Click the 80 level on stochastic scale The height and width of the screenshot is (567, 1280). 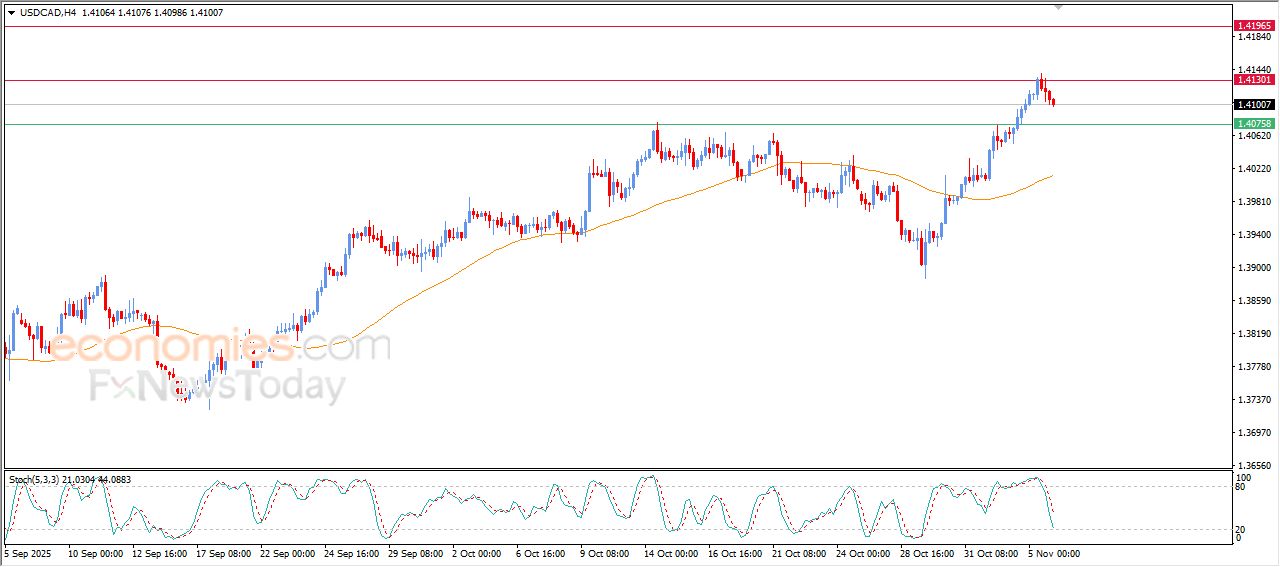[1239, 487]
